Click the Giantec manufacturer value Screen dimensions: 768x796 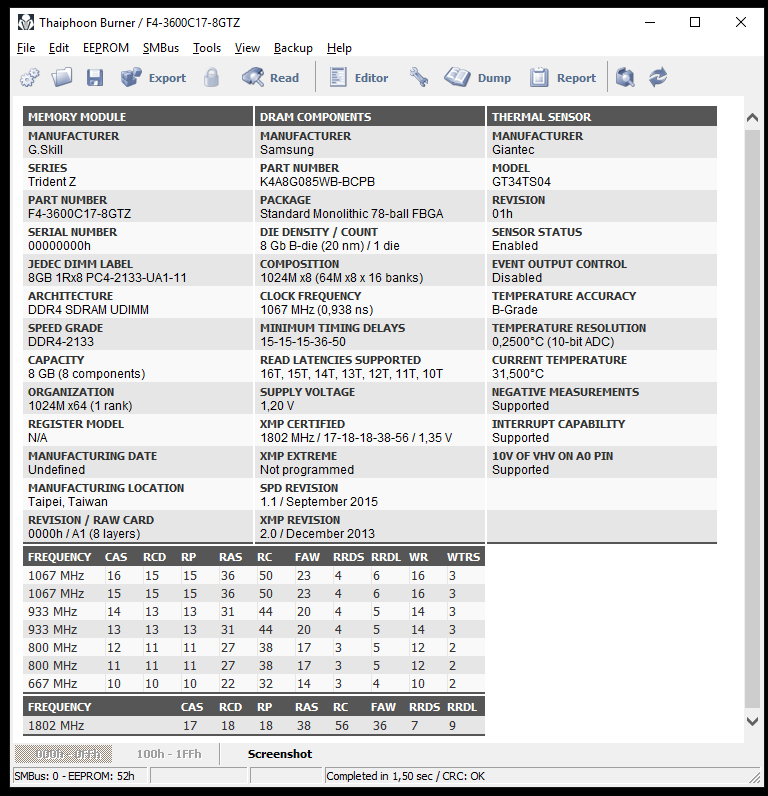(513, 150)
